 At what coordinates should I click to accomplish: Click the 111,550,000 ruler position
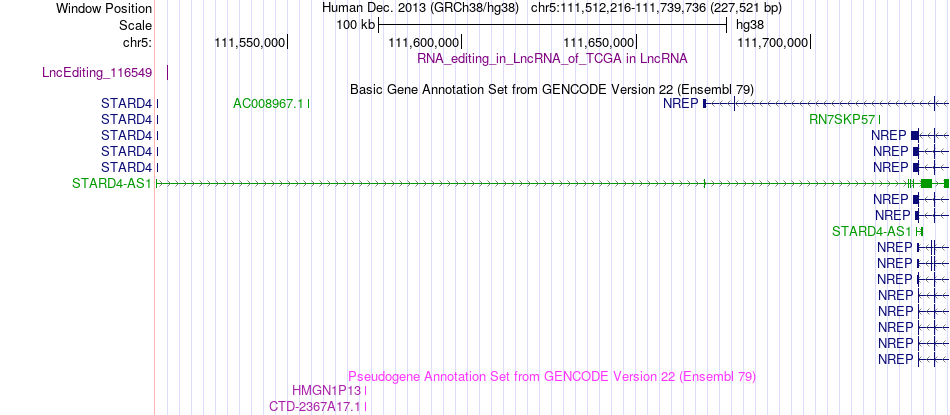coord(250,42)
